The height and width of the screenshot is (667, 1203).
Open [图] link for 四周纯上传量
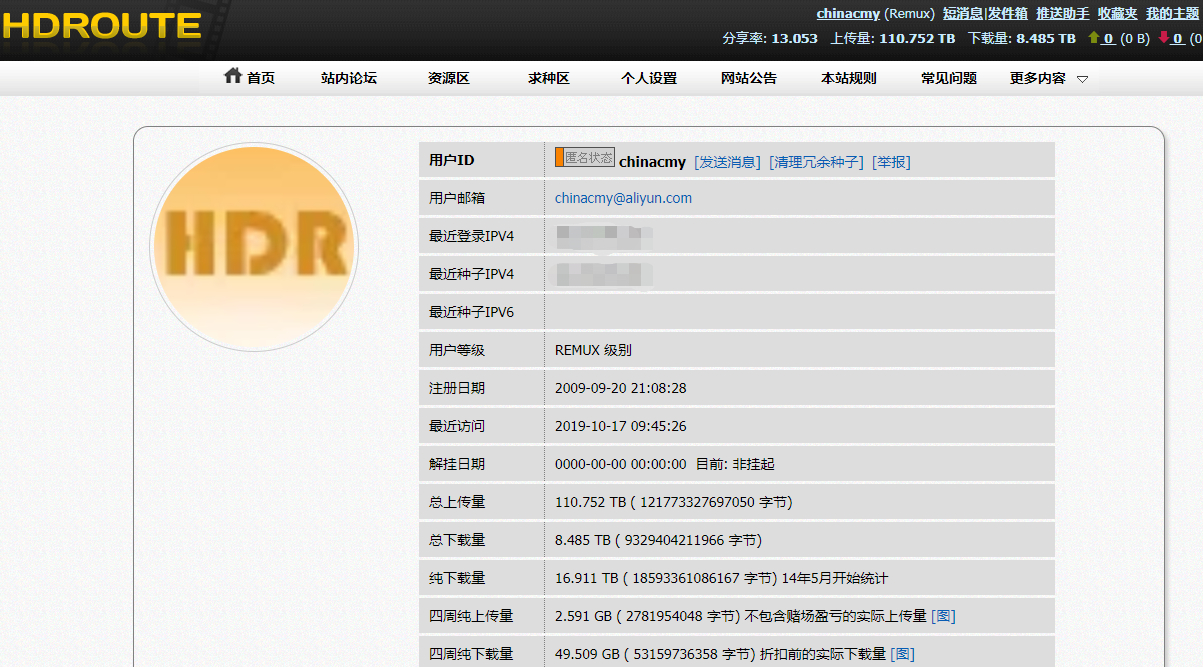pos(943,616)
